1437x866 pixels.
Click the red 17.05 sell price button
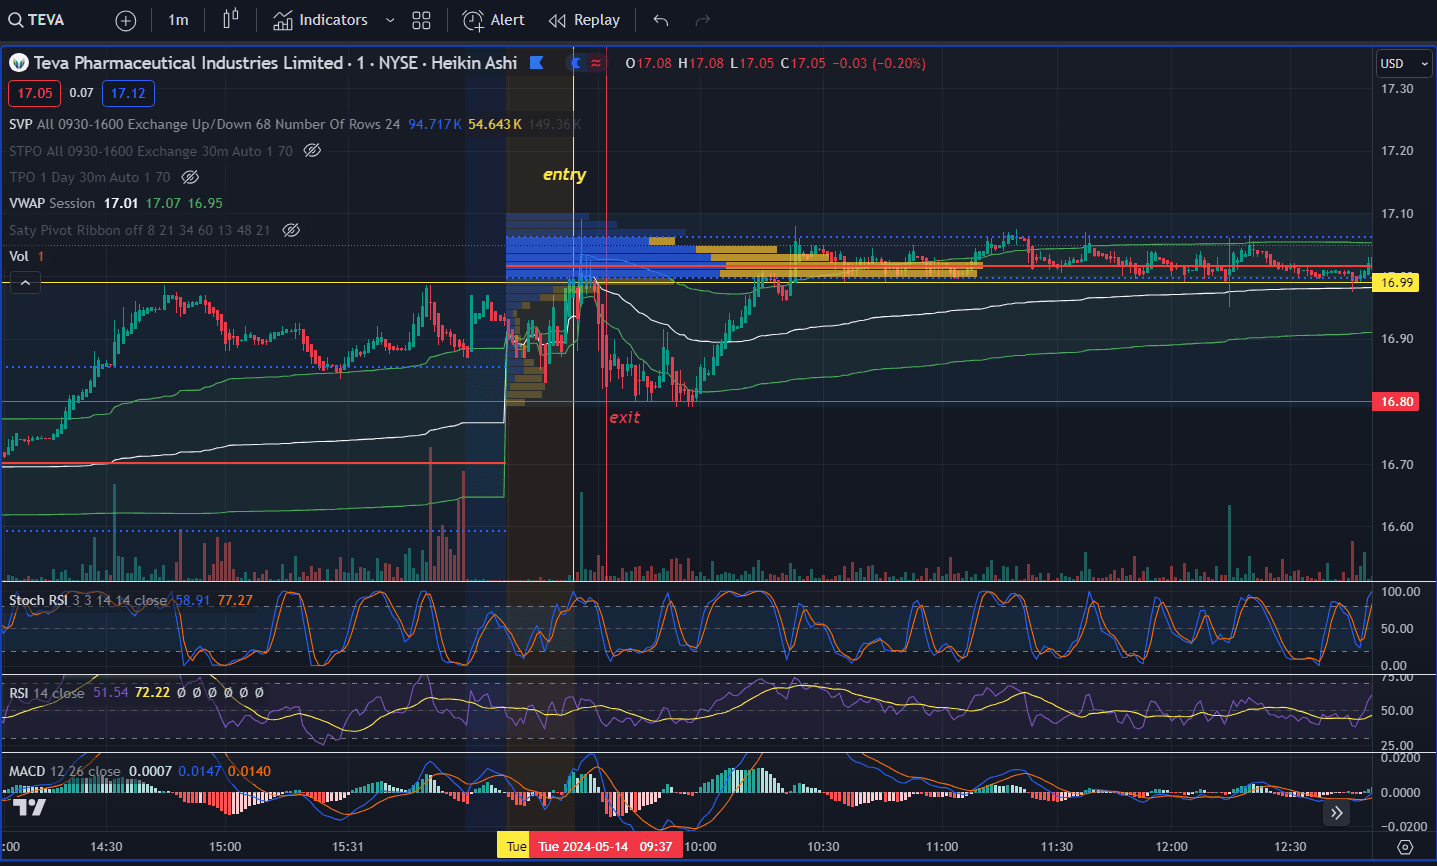click(x=35, y=93)
